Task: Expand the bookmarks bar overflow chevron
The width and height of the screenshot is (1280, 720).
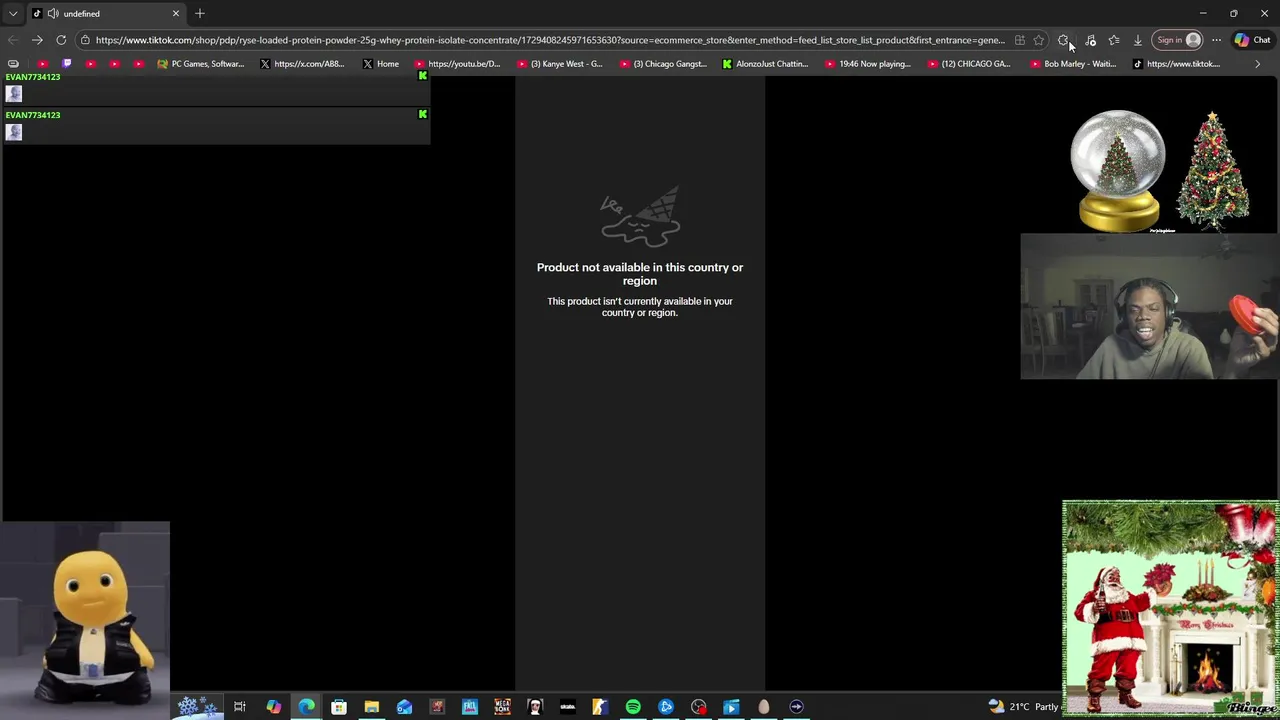Action: pos(1258,64)
